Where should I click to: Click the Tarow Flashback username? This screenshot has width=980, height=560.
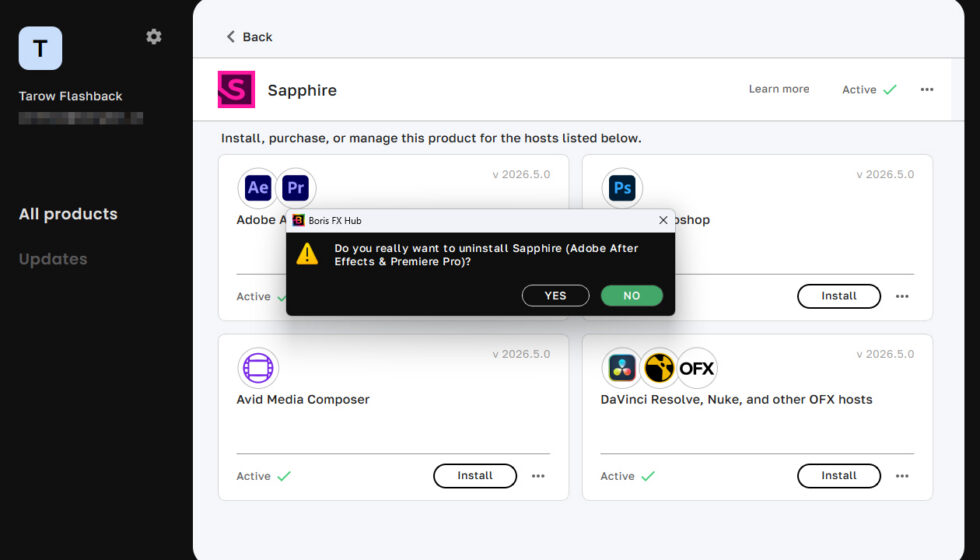coord(71,96)
